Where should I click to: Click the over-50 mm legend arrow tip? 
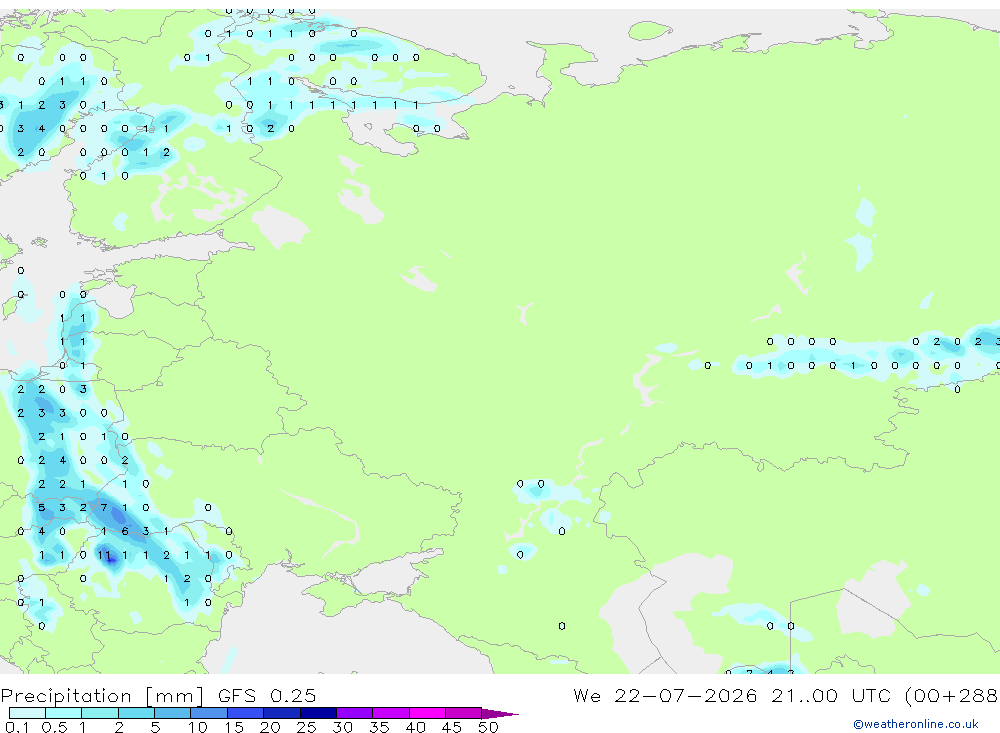[x=501, y=714]
